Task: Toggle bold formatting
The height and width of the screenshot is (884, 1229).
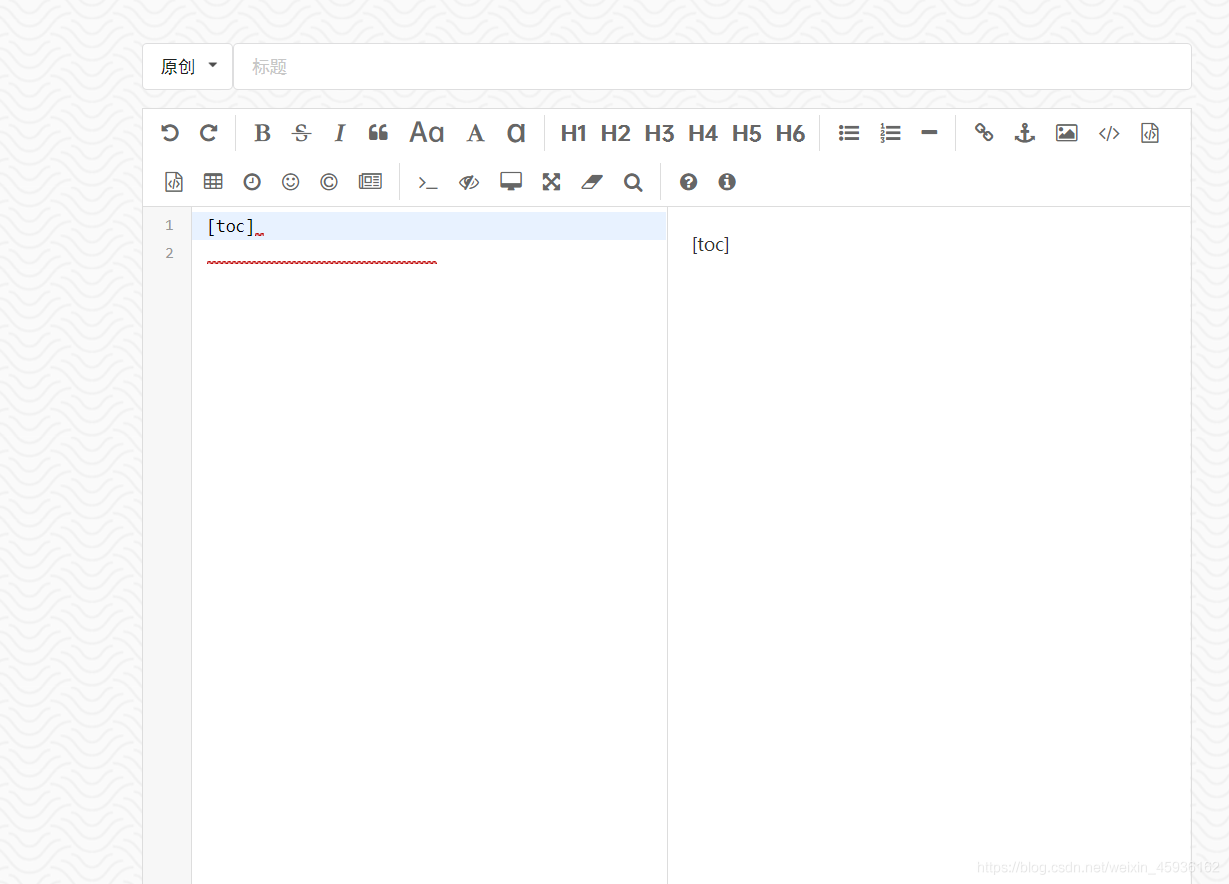Action: click(x=262, y=133)
